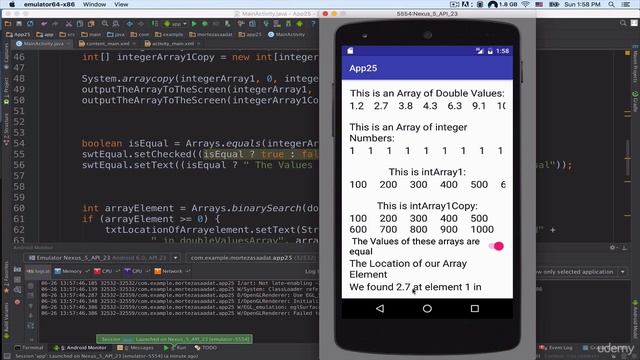Click line number 60 in the gutter

[19, 208]
